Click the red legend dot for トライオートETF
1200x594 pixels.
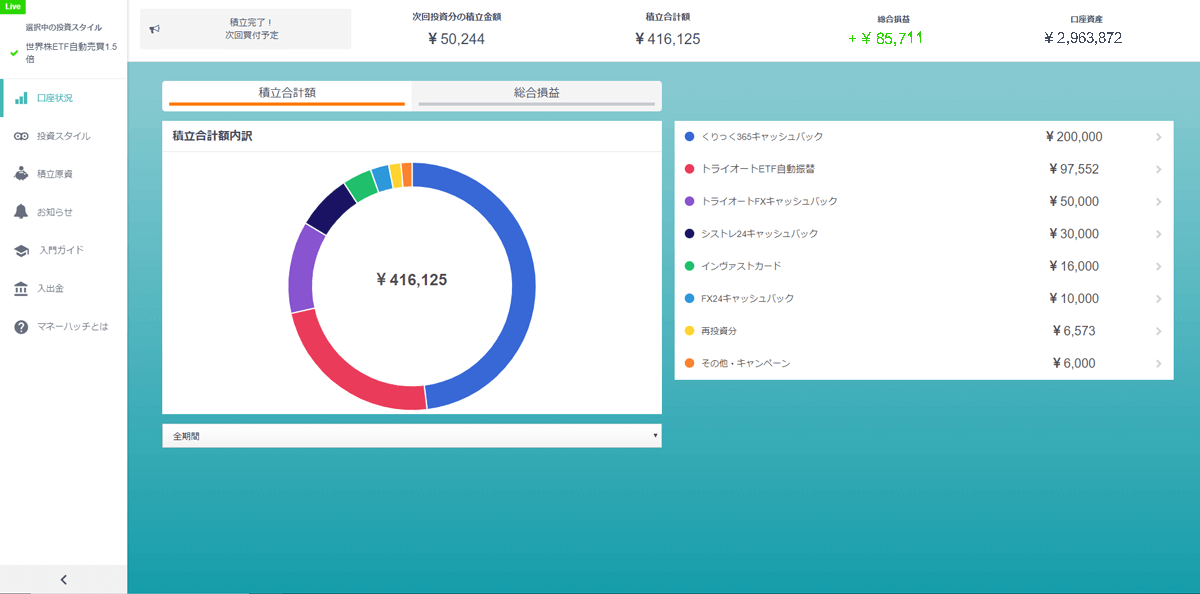coord(689,169)
